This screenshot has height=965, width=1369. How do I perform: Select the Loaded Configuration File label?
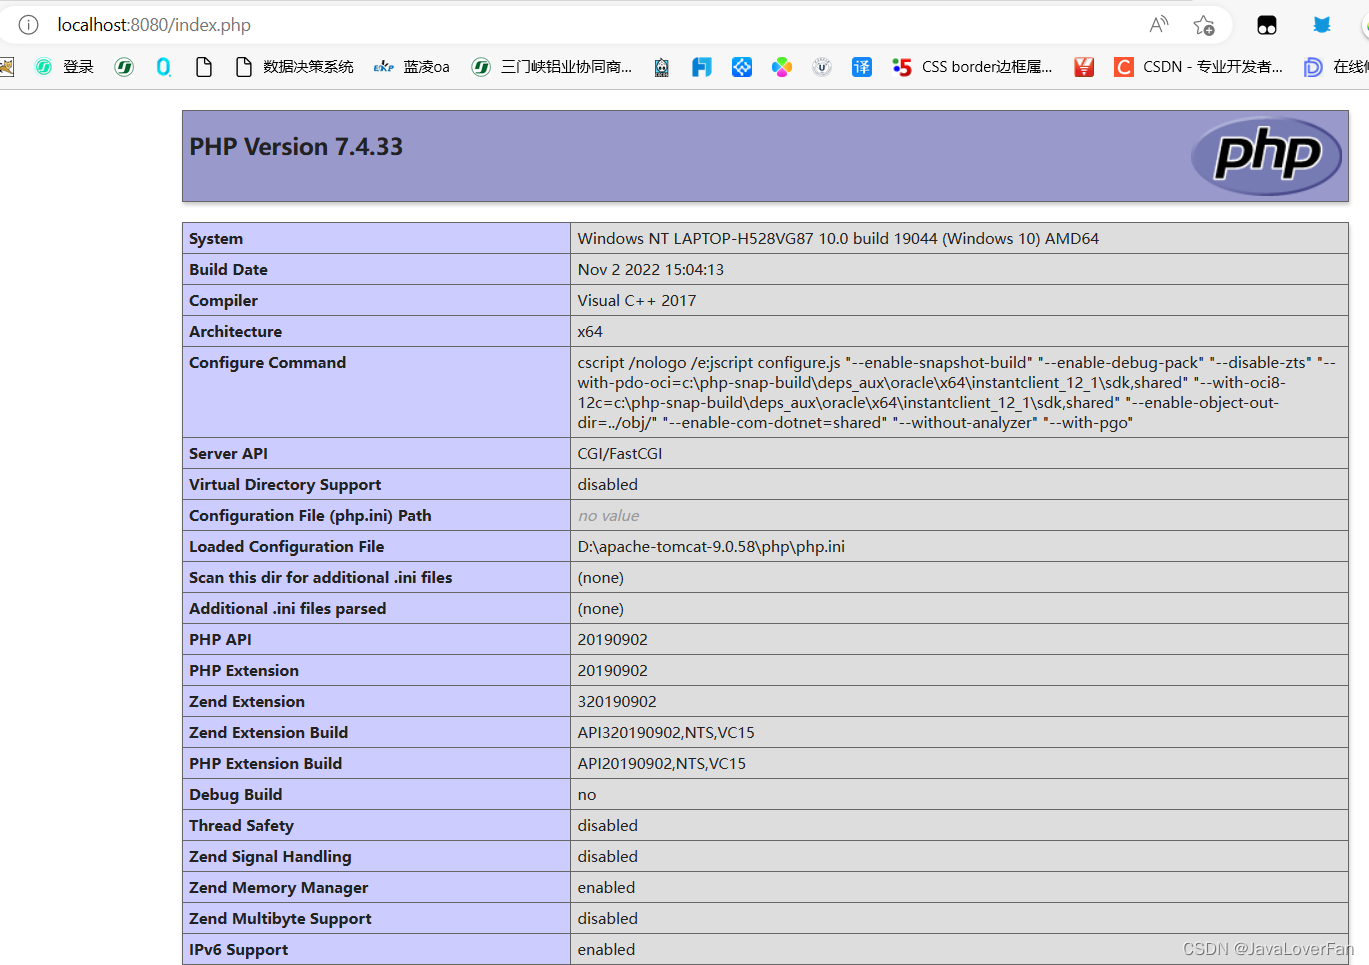[286, 546]
